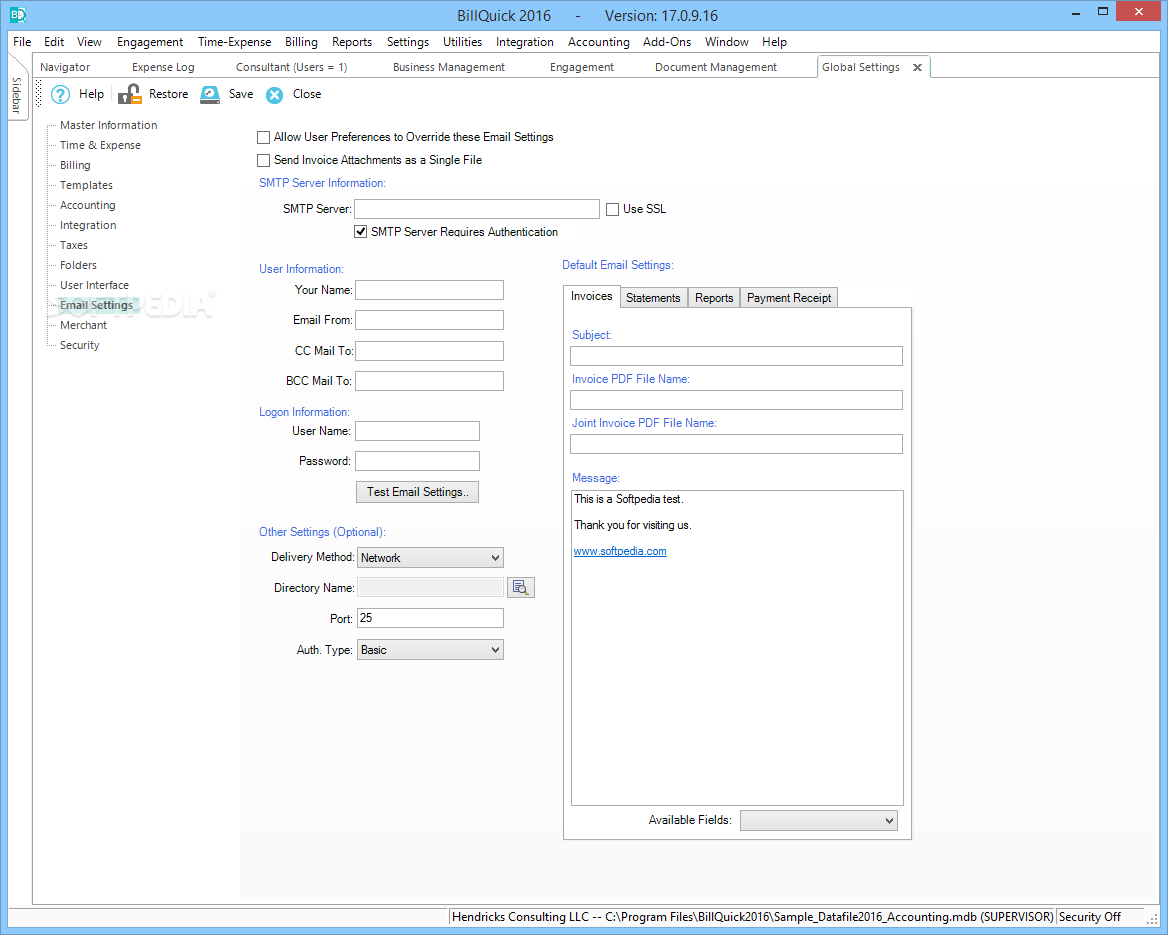Open the Add-Ons menu

[667, 42]
